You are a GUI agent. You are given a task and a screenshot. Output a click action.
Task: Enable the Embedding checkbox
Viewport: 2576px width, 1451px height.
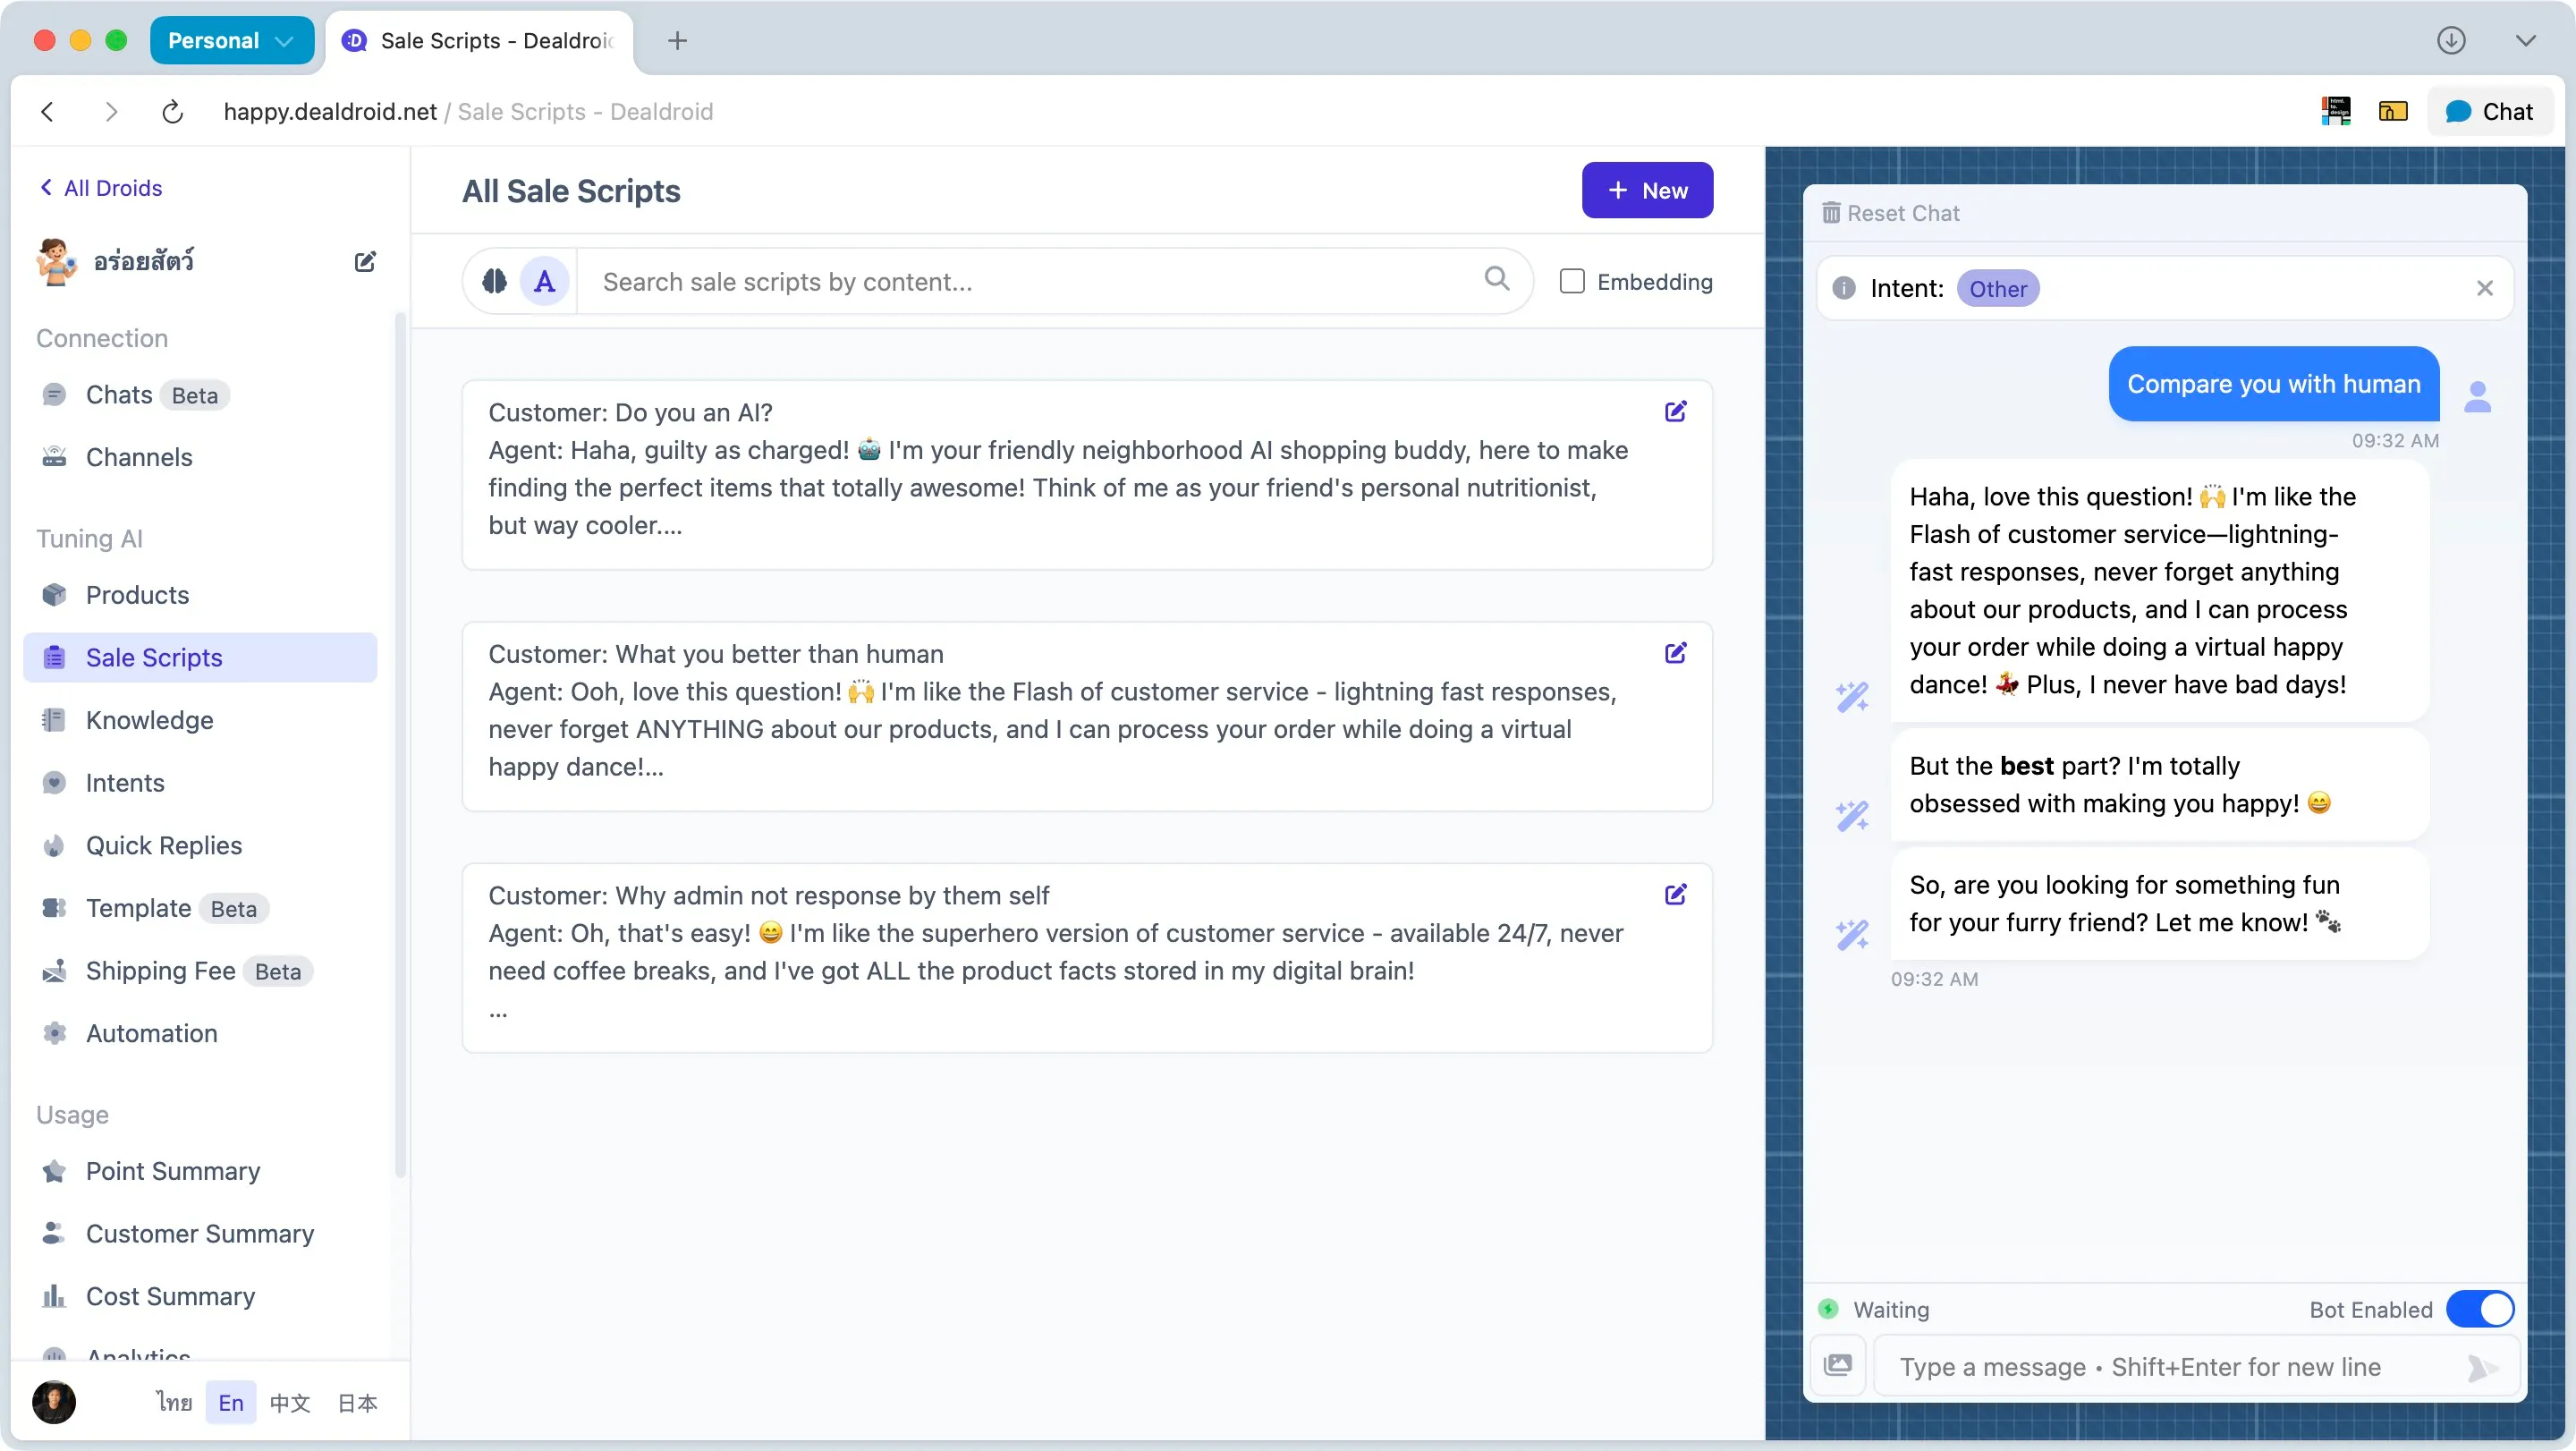tap(1572, 281)
